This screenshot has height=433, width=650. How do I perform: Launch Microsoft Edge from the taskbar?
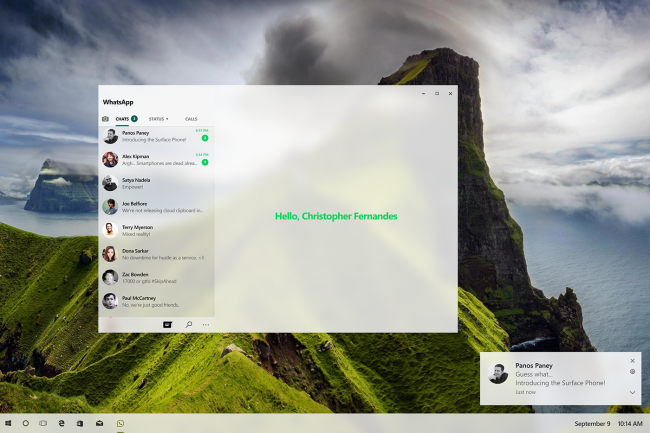coord(61,423)
